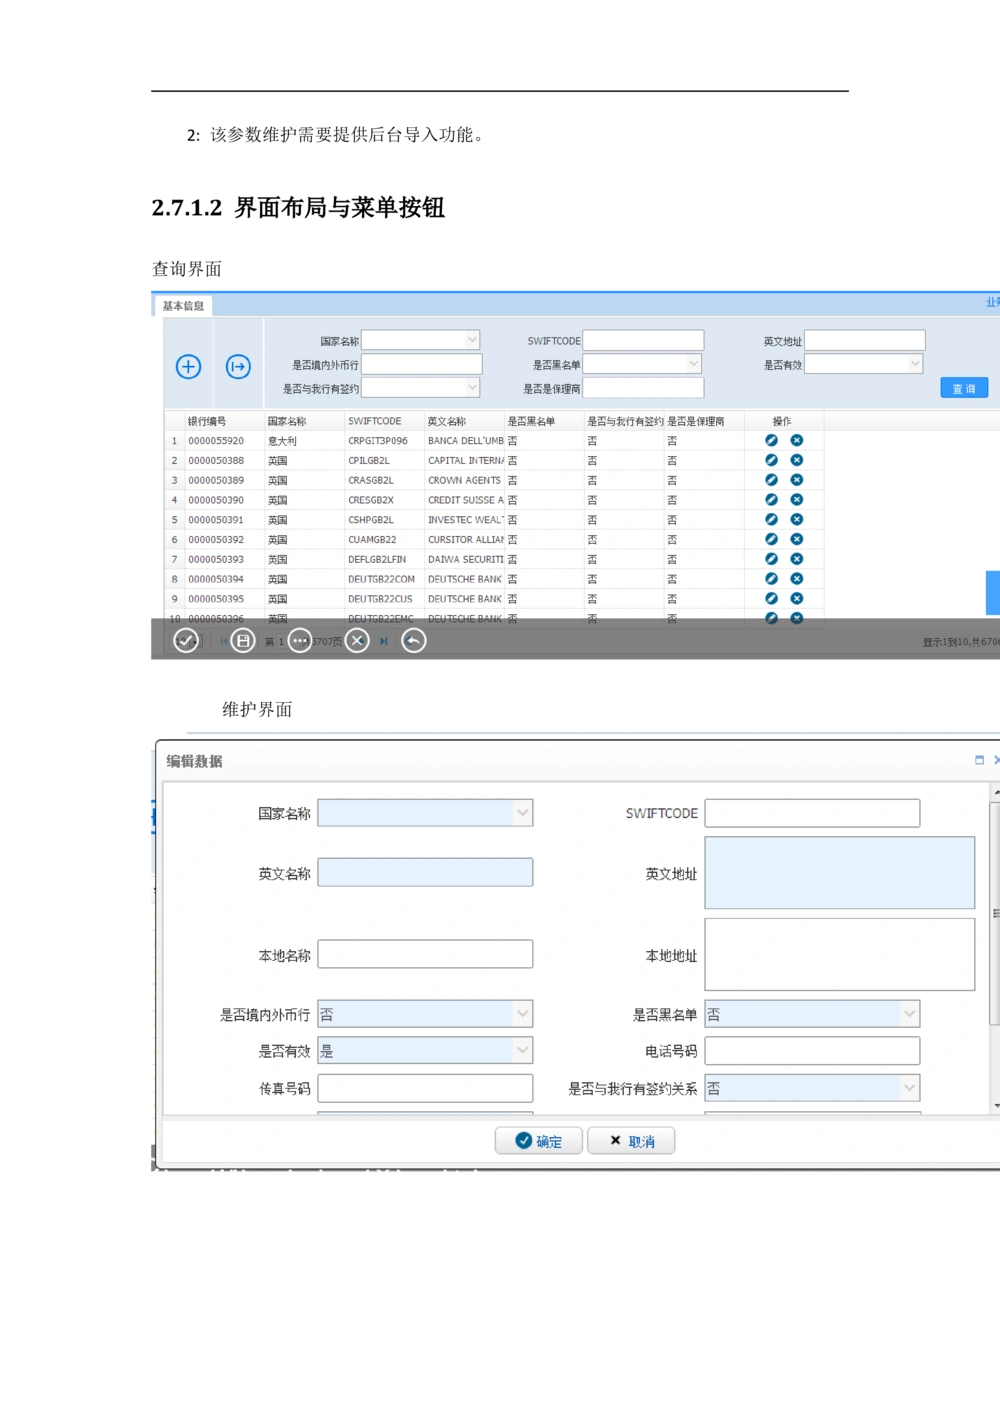Screen dimensions: 1000x1415
Task: Click the circled X icon in bottom overlay
Action: (x=358, y=641)
